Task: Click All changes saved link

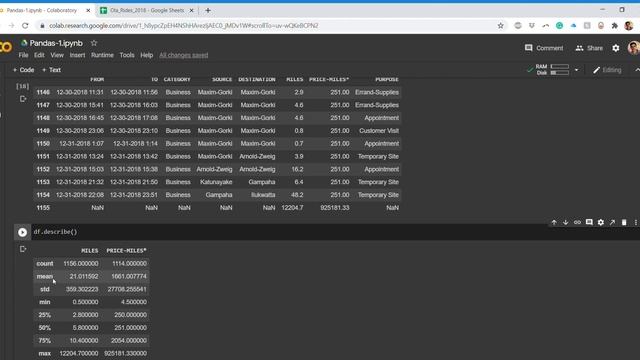Action: (x=184, y=55)
